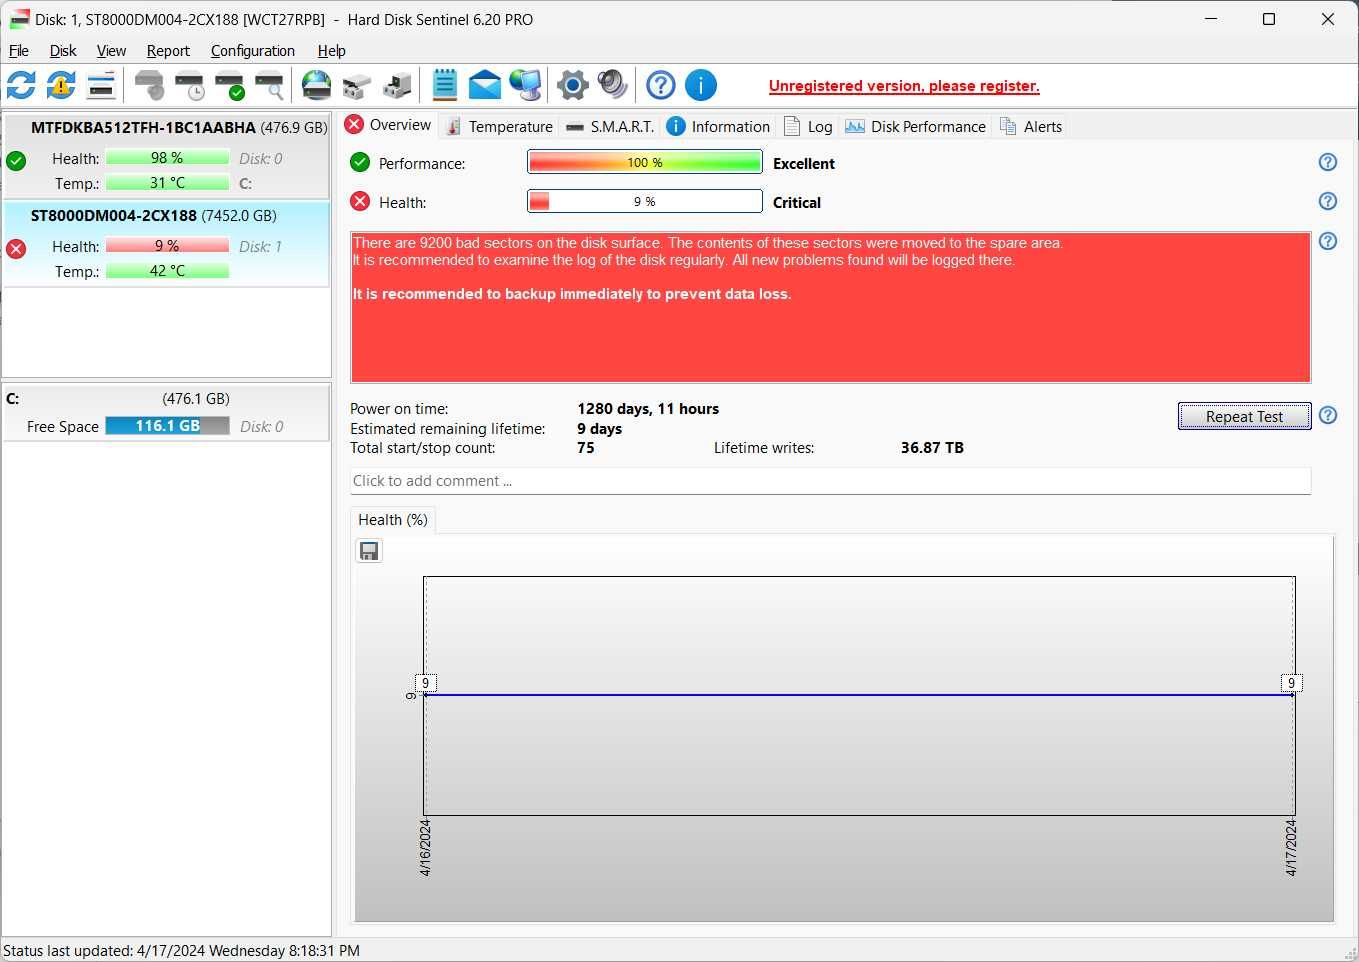
Task: Open the Disk menu
Action: 63,51
